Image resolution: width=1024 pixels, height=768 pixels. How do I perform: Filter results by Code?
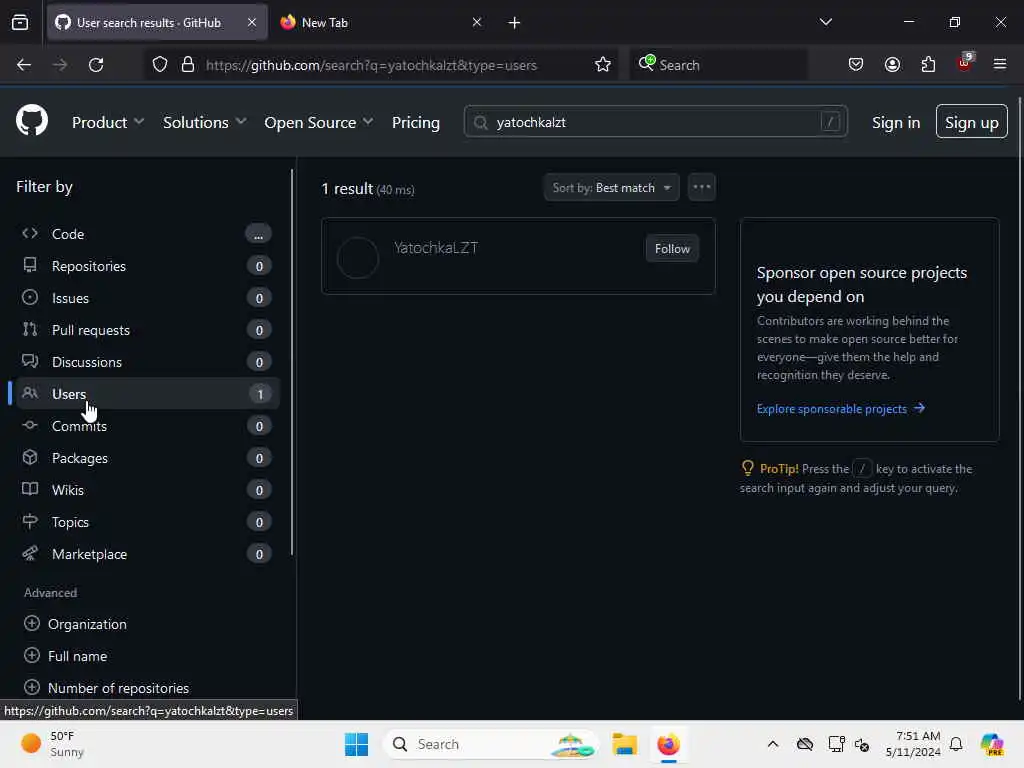[x=148, y=234]
